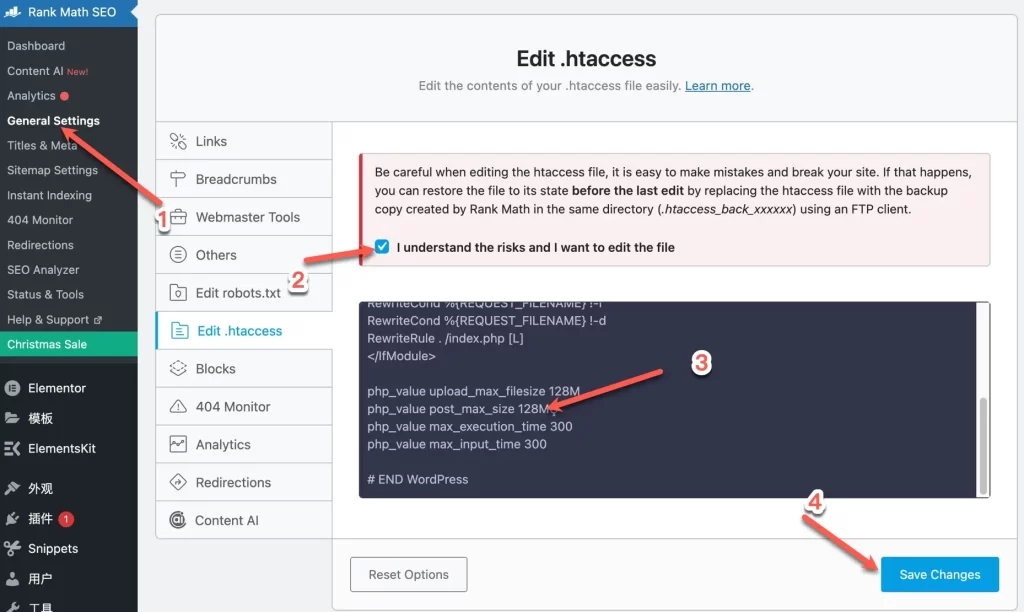
Task: Open the Redirections settings tab
Action: (x=244, y=482)
